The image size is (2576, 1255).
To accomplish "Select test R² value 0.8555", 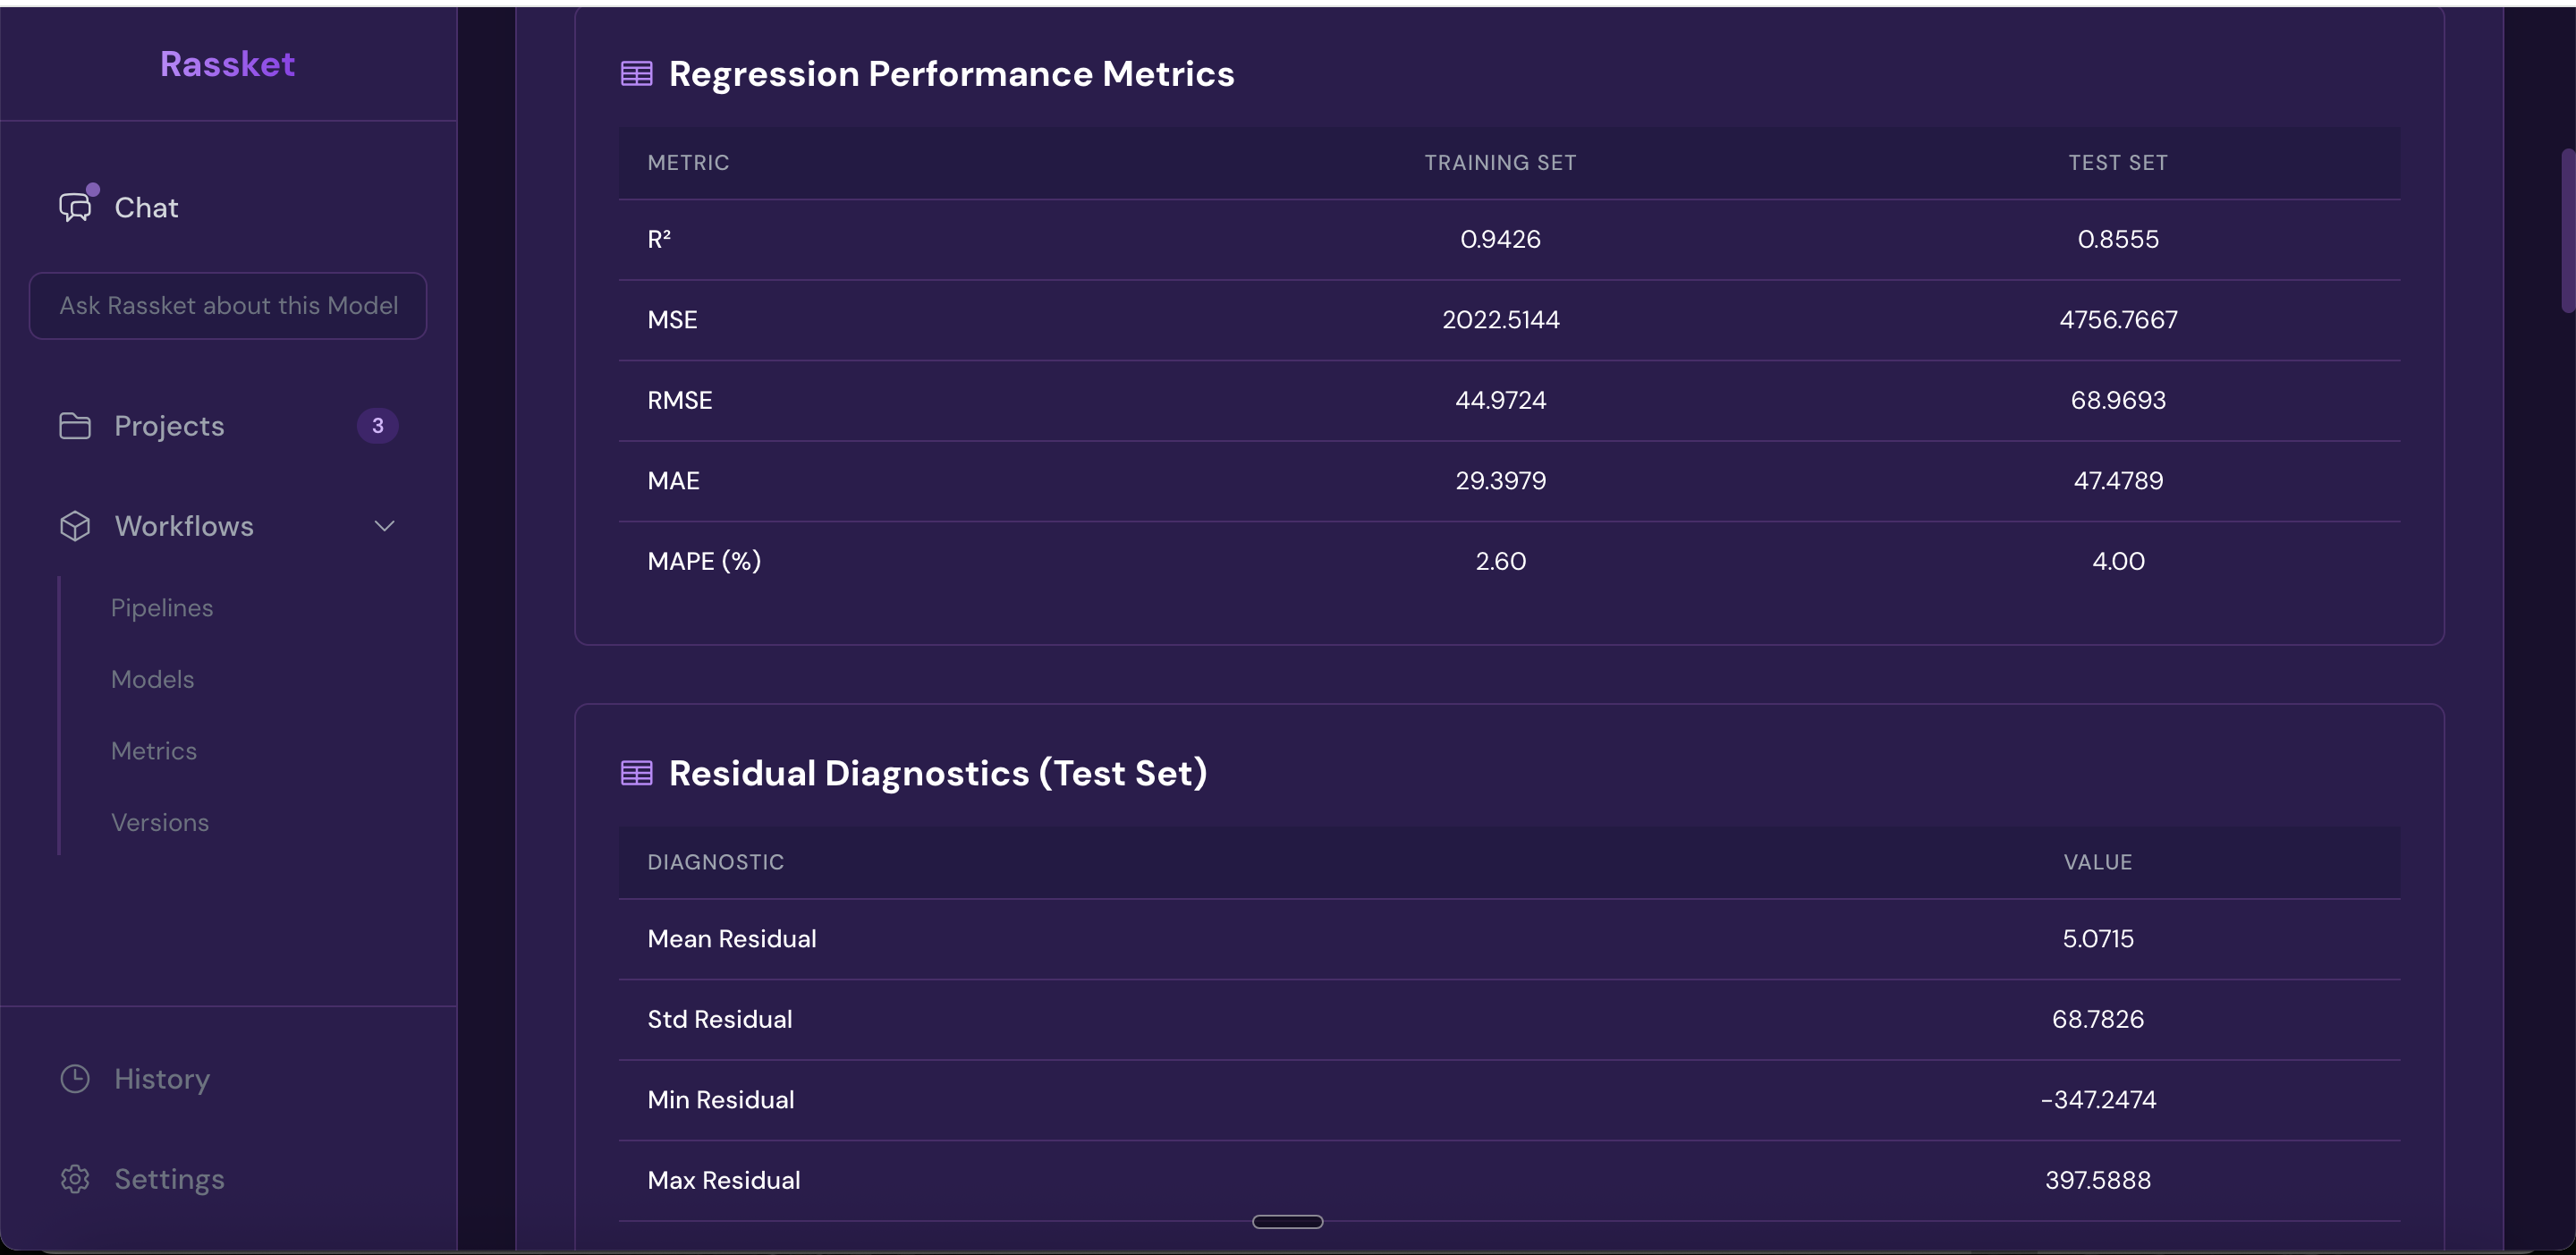I will tap(2117, 239).
